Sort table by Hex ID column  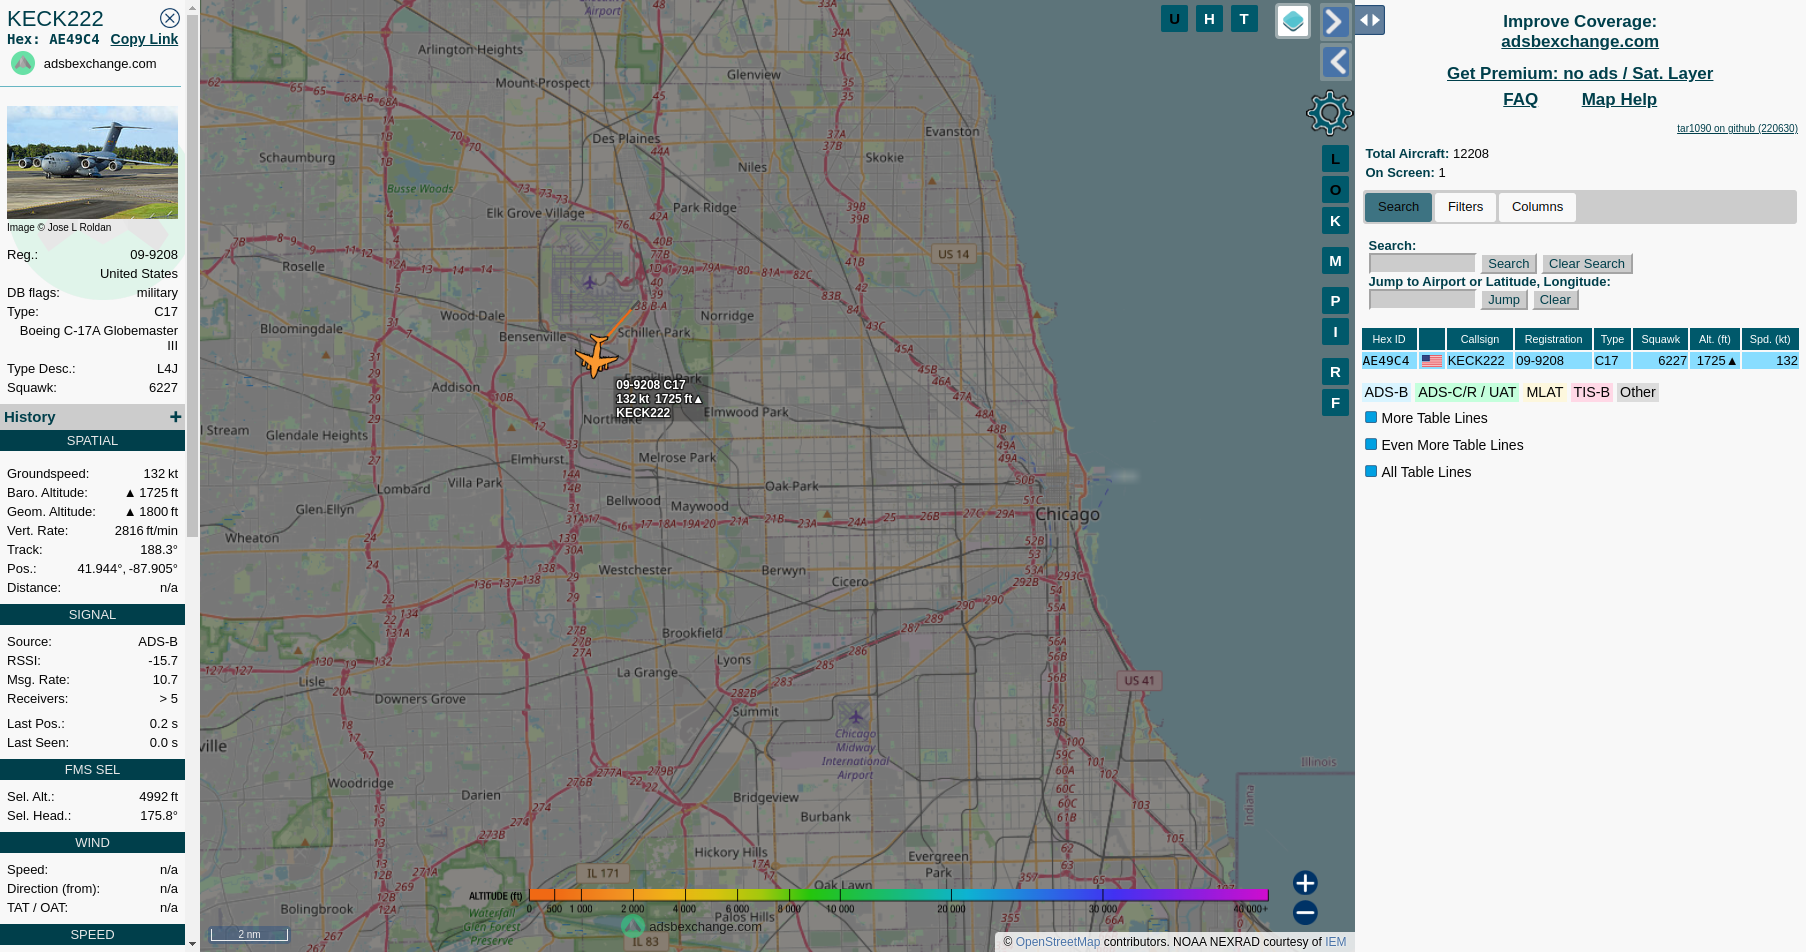coord(1389,339)
